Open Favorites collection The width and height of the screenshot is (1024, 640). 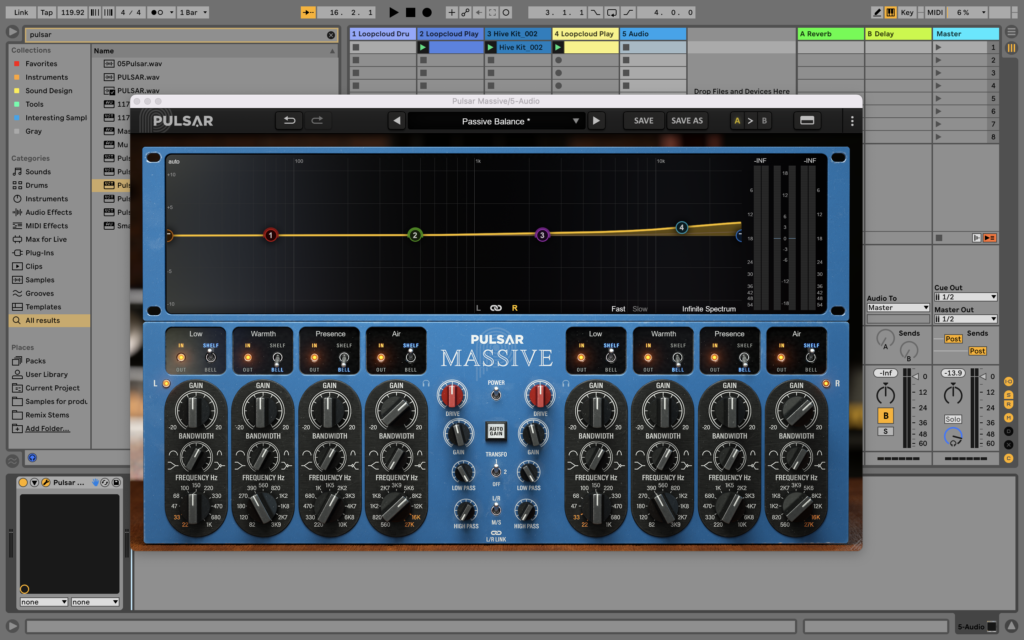[41, 64]
